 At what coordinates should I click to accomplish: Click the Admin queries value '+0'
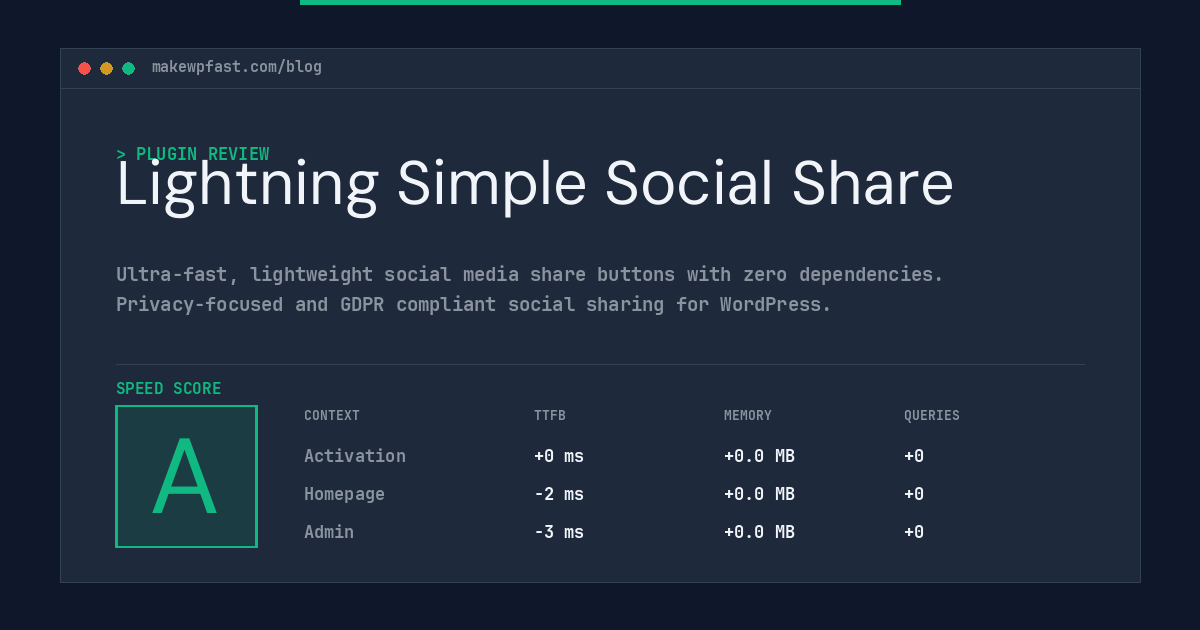(x=914, y=532)
